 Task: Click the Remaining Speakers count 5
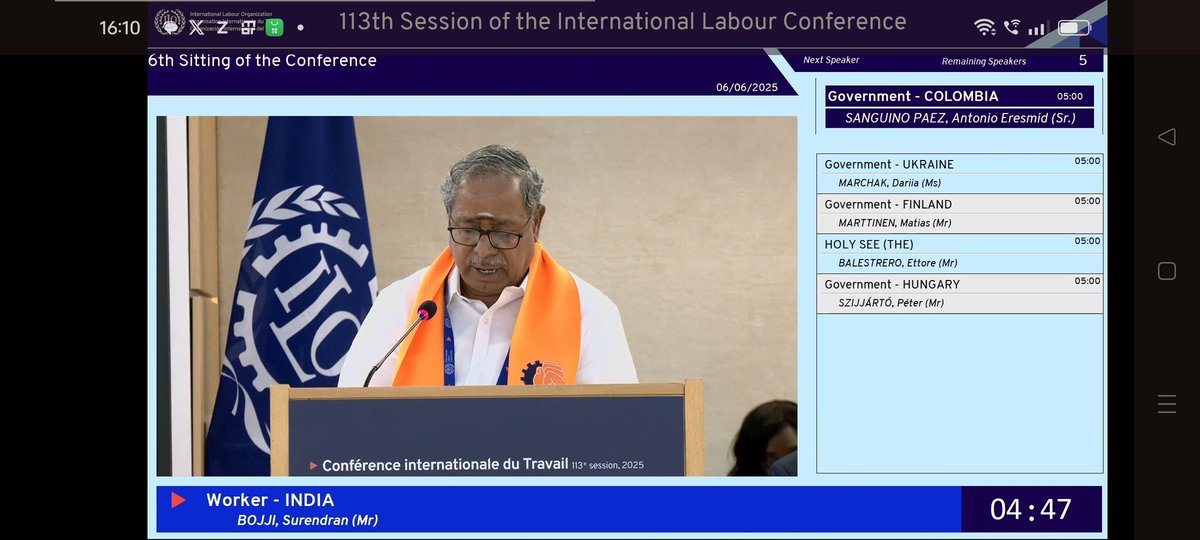point(1082,60)
